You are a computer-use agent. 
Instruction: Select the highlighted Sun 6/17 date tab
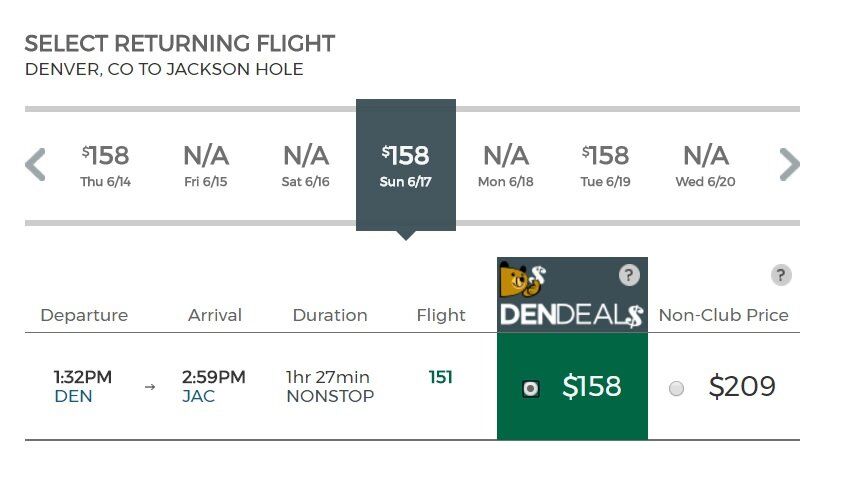406,165
